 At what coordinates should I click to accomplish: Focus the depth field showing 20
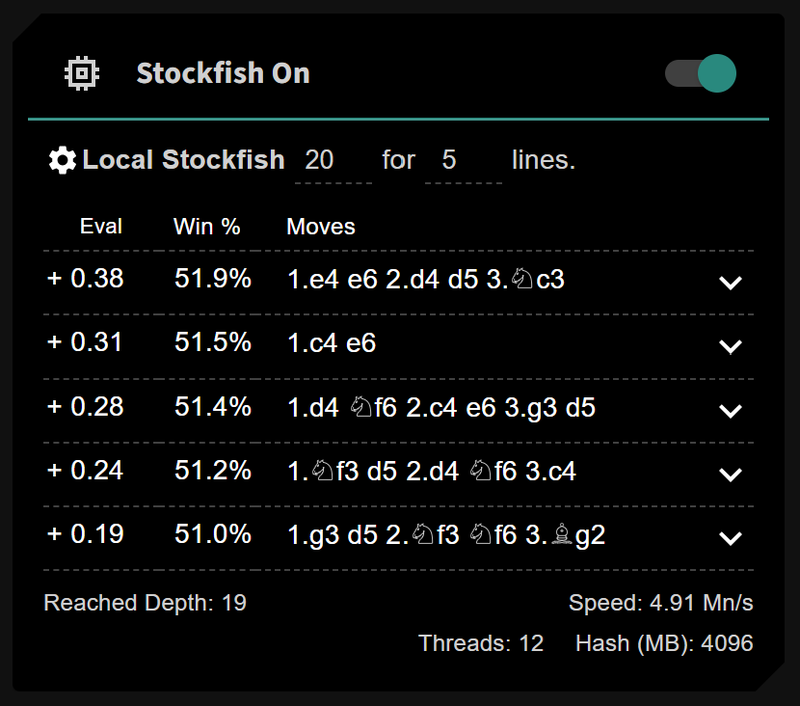click(x=332, y=160)
